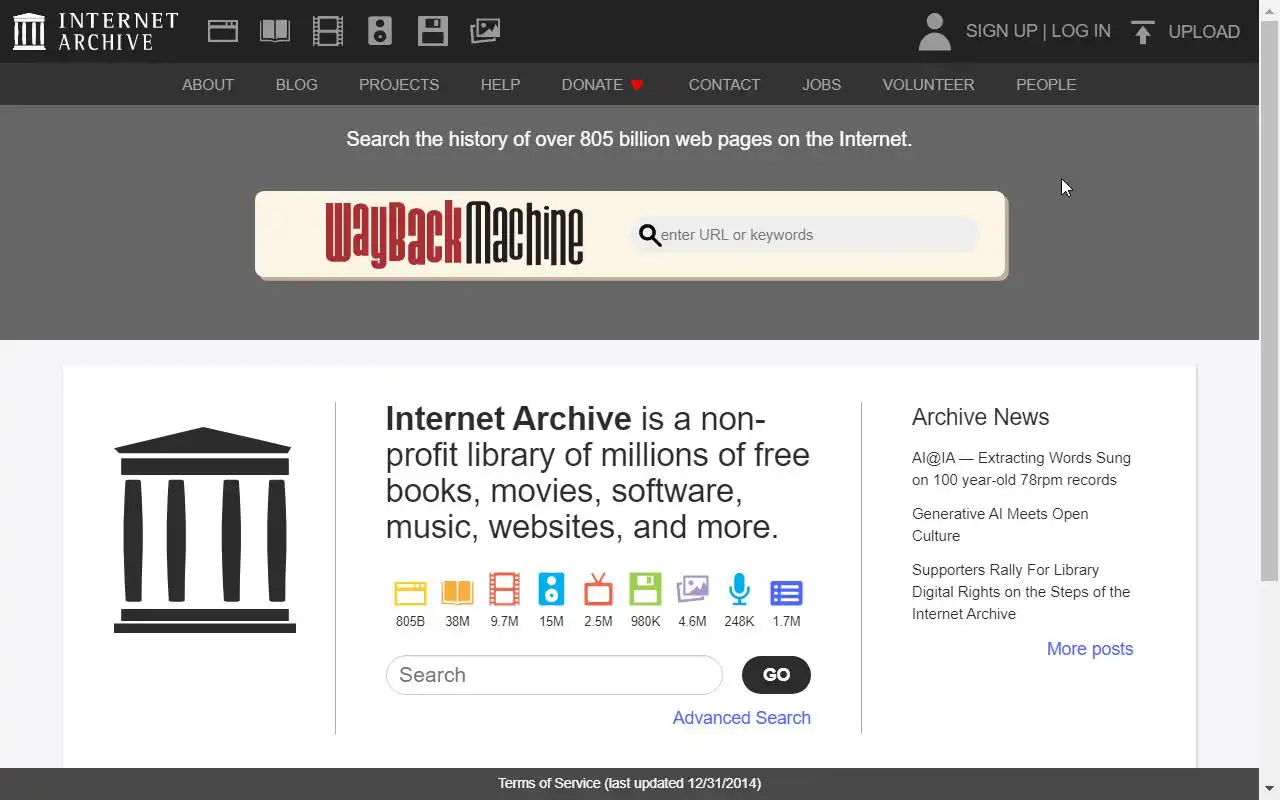Open the Software floppy icon in top navigation
The height and width of the screenshot is (800, 1280).
point(433,31)
